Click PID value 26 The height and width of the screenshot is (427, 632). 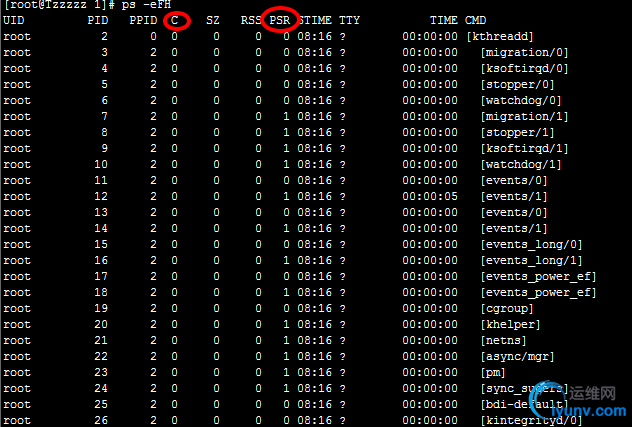(x=101, y=421)
